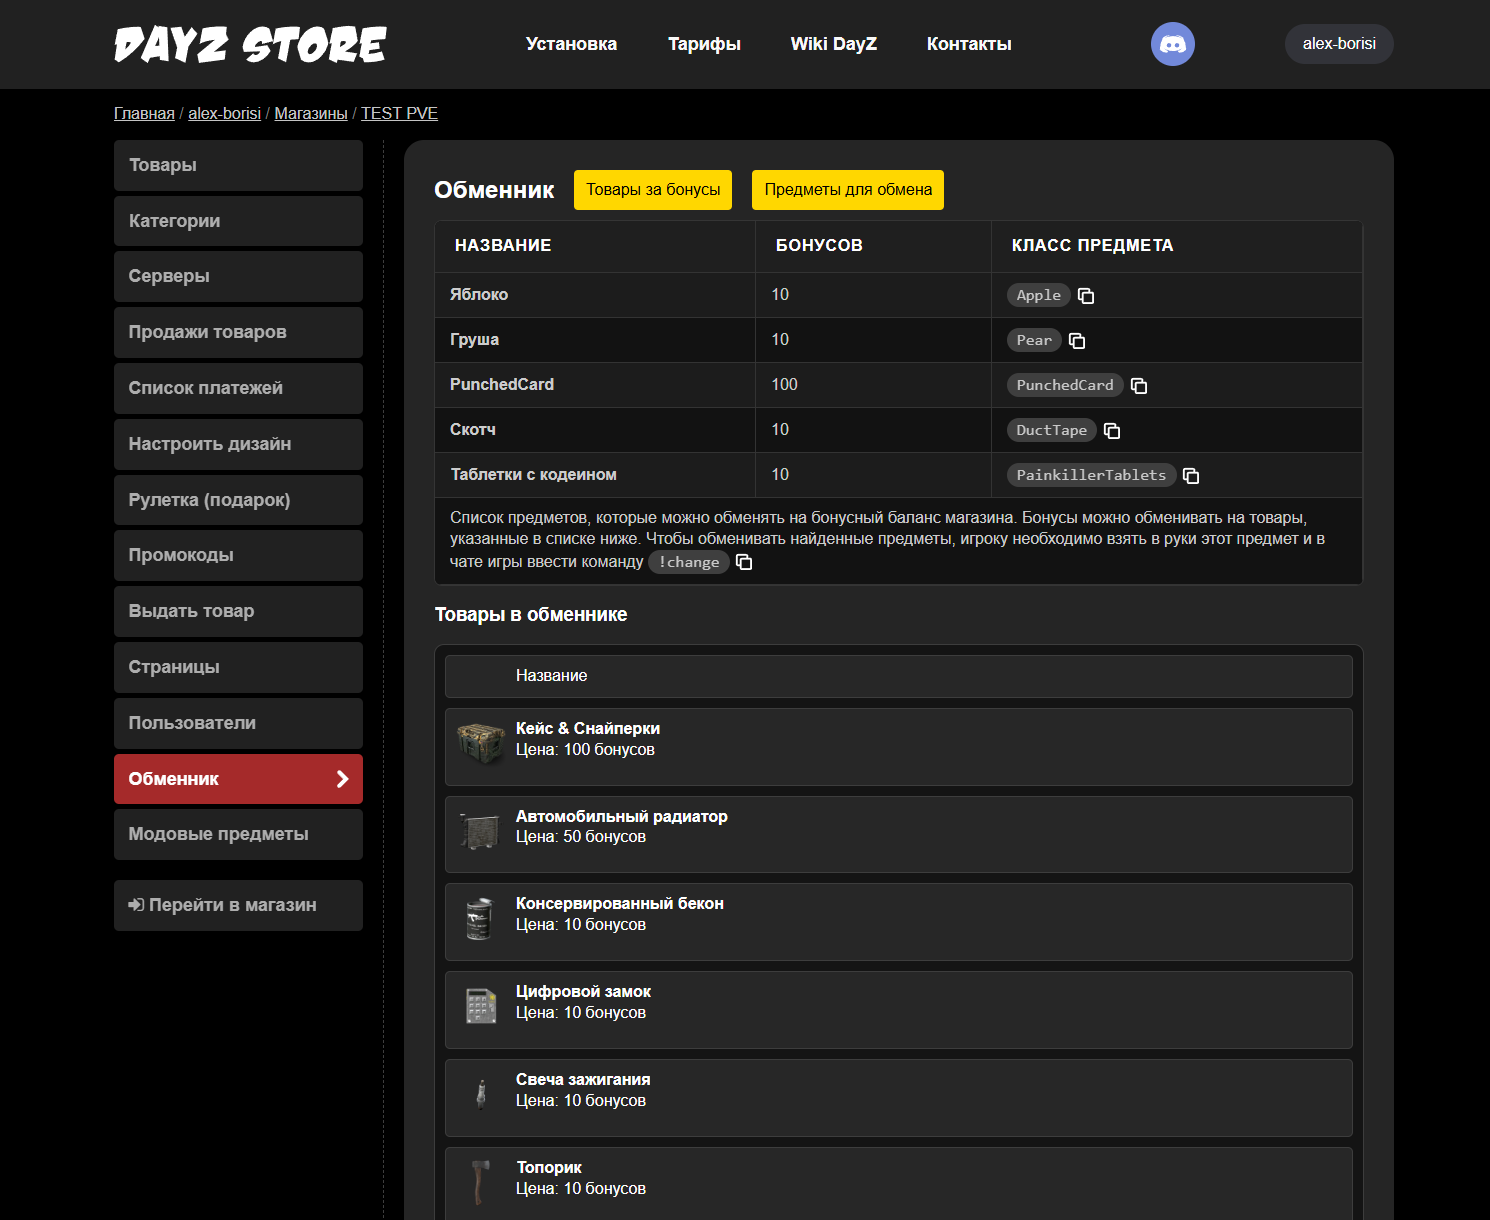
Task: Open the Консервированный бекон item title
Action: pyautogui.click(x=620, y=904)
